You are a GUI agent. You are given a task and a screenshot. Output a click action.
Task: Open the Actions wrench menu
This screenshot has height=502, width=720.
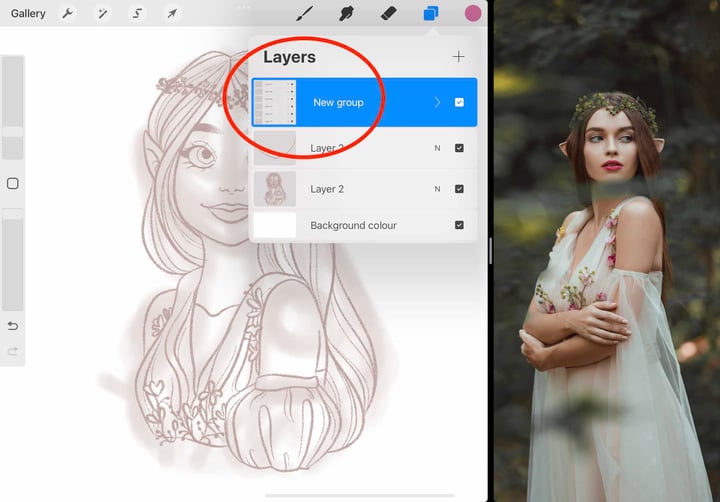[68, 13]
